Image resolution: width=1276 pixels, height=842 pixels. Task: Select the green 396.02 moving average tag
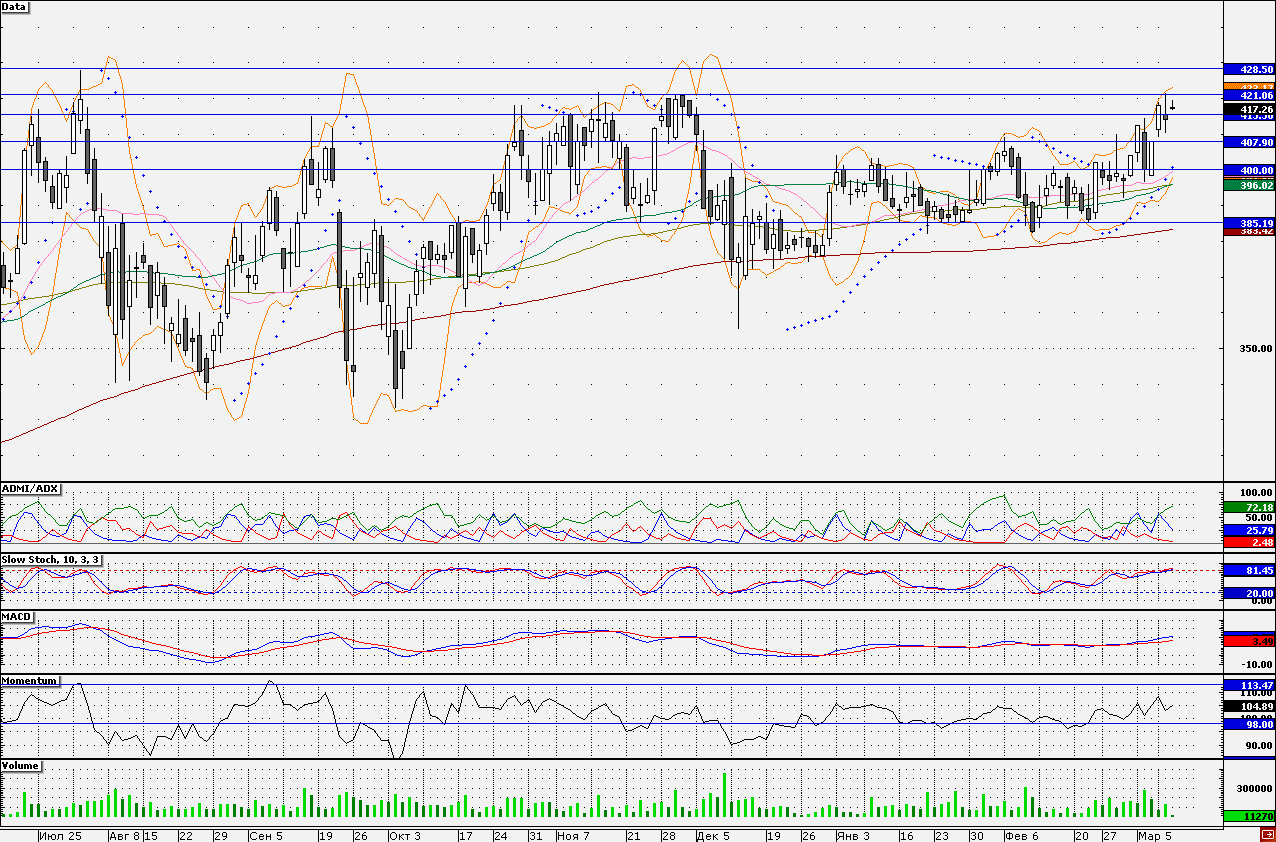tap(1250, 185)
